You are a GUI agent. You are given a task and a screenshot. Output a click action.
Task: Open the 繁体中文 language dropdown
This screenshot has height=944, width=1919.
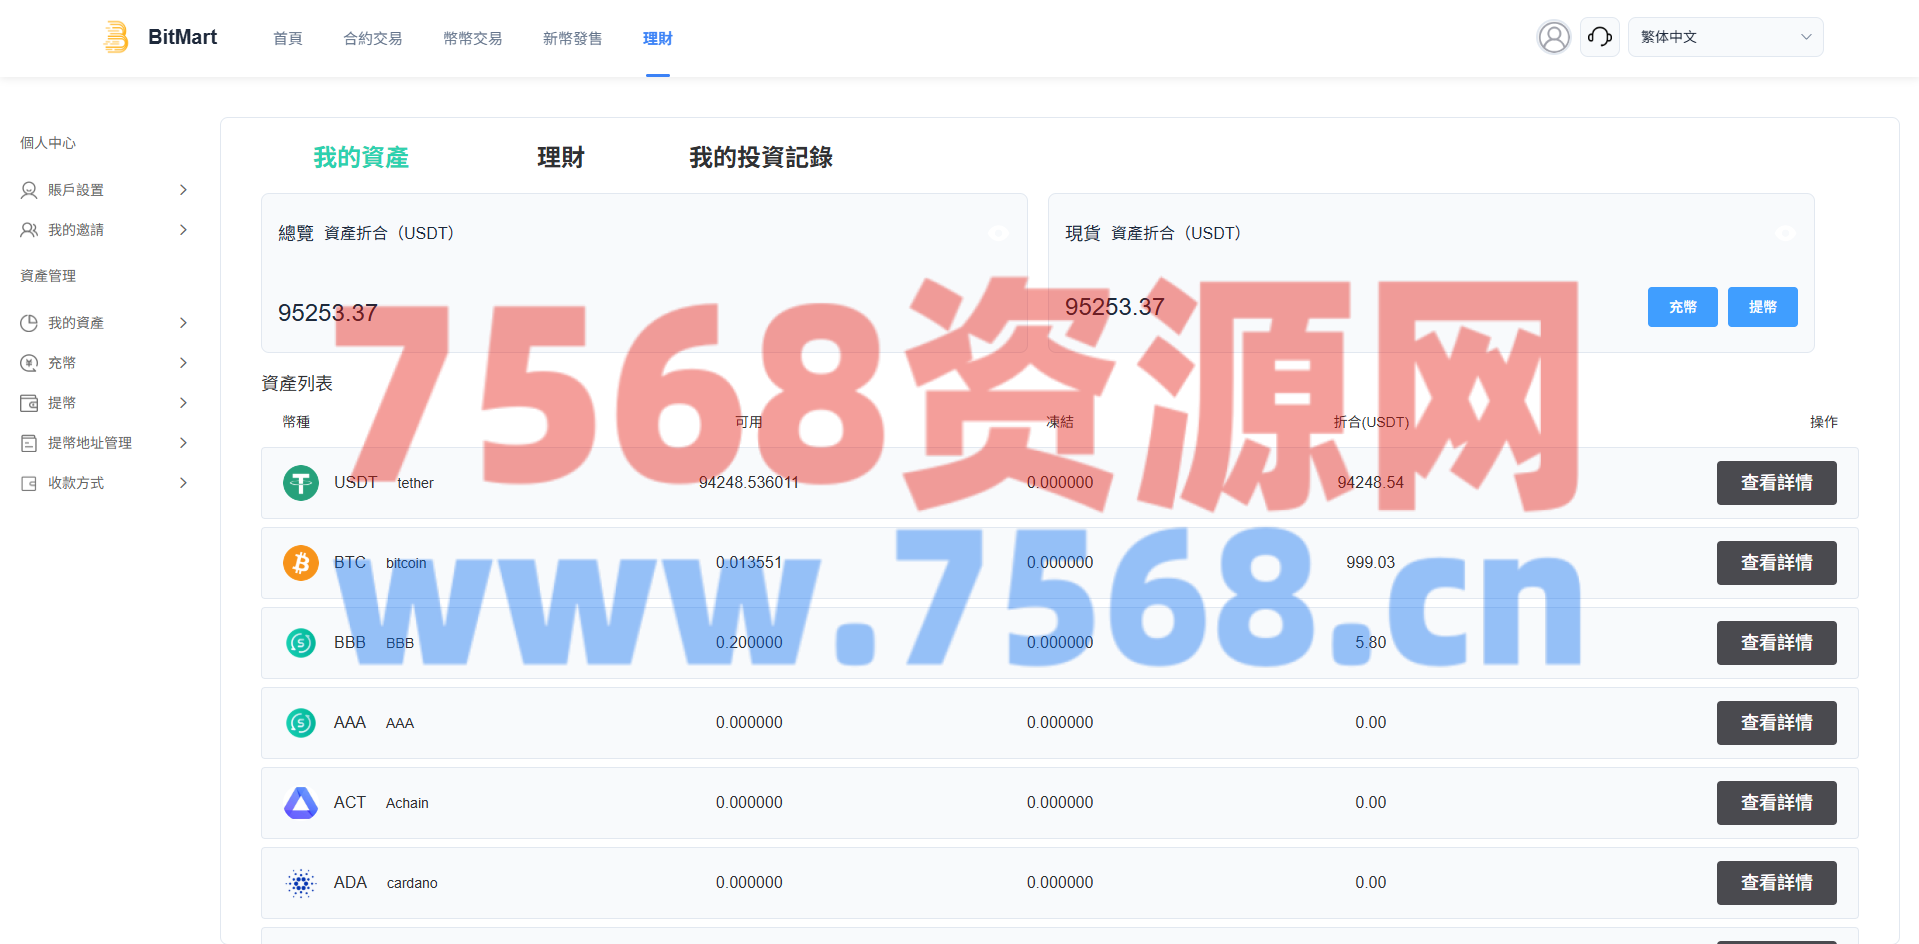pyautogui.click(x=1725, y=37)
